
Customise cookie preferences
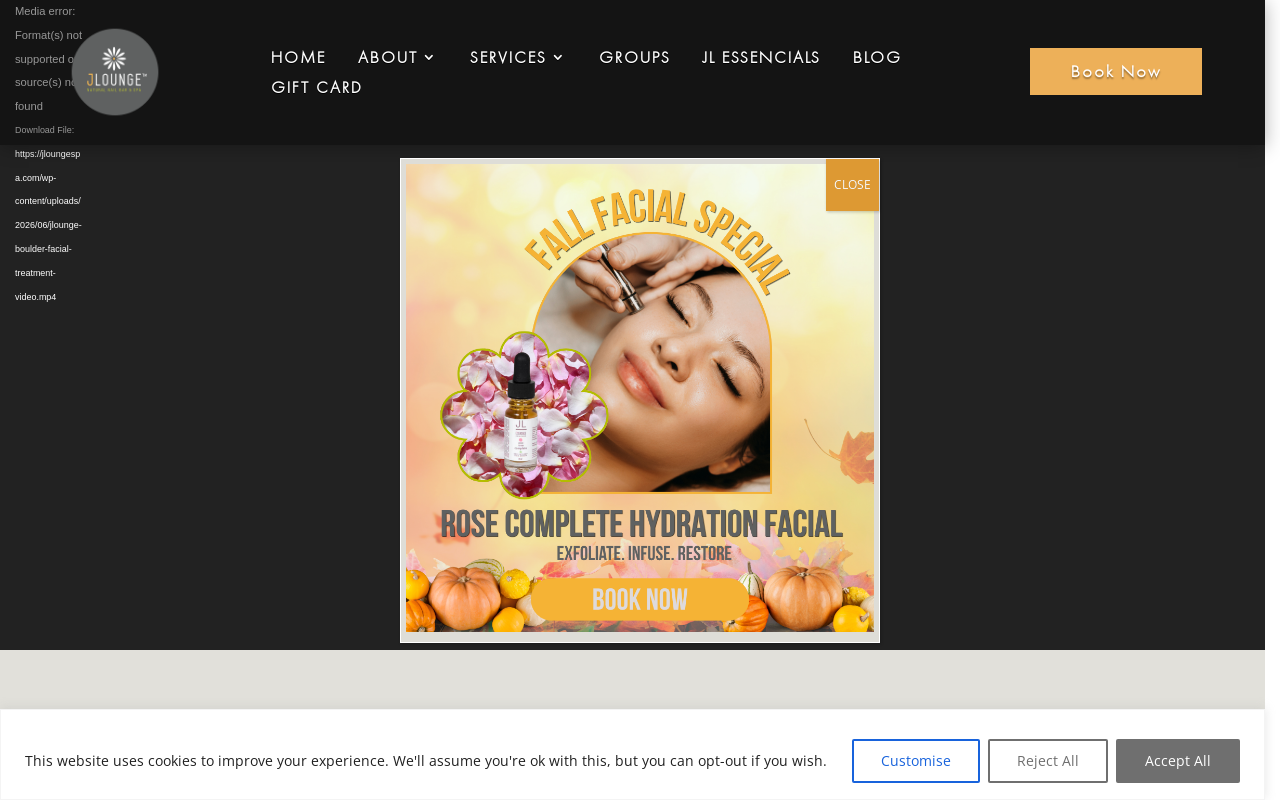[916, 761]
